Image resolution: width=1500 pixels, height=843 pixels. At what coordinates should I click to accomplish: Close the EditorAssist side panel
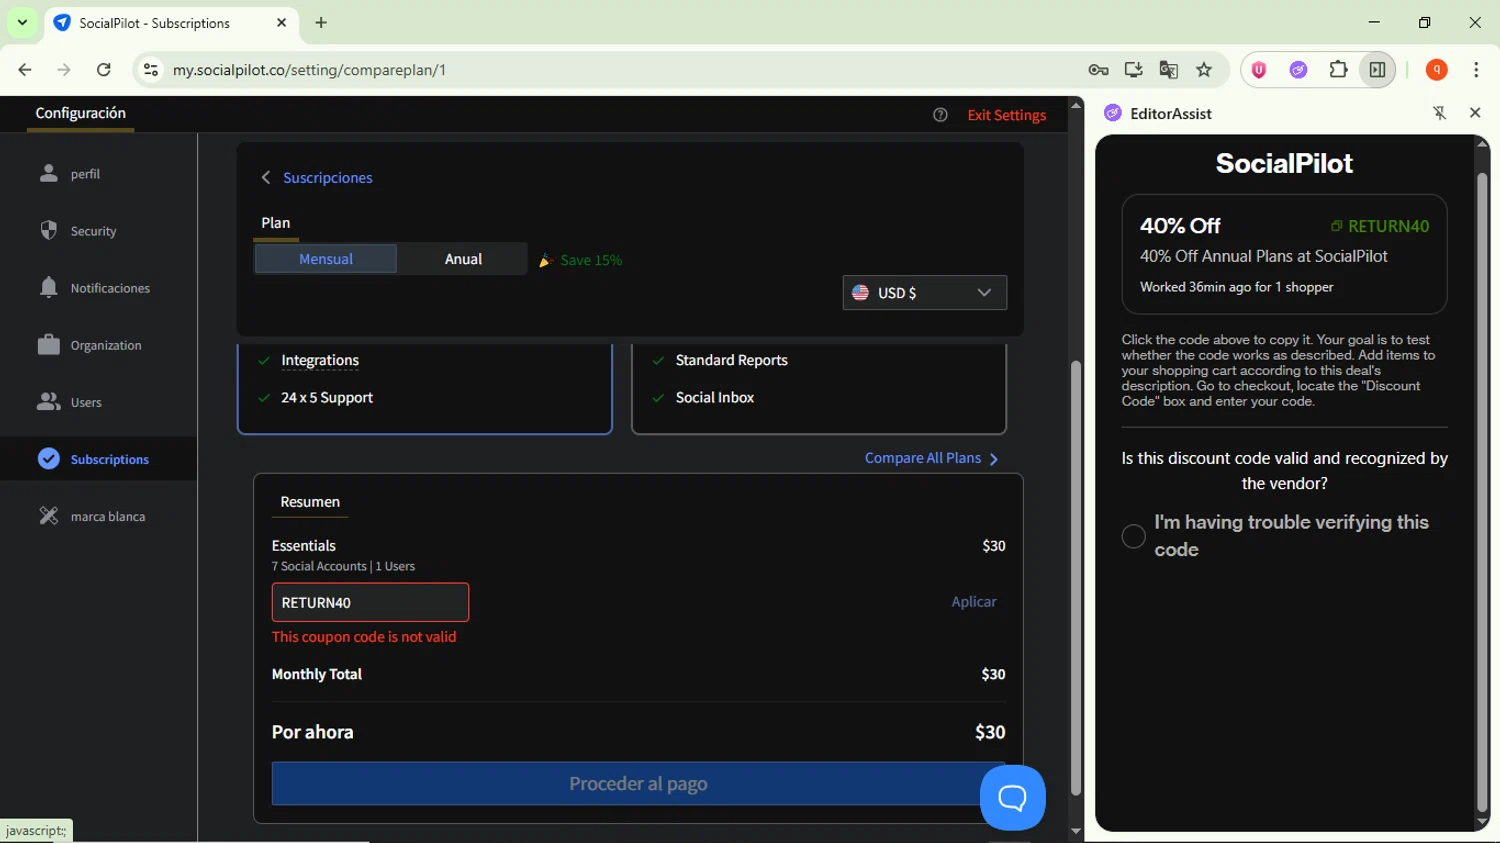(x=1475, y=113)
